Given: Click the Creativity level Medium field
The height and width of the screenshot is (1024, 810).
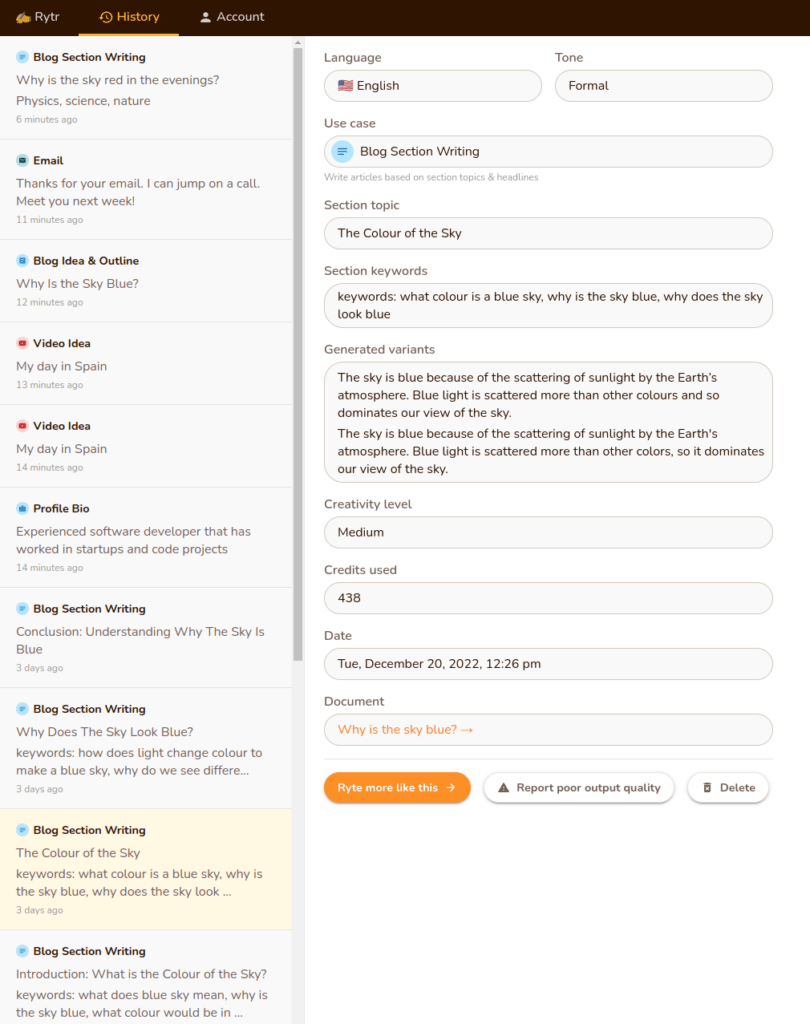Looking at the screenshot, I should [548, 532].
